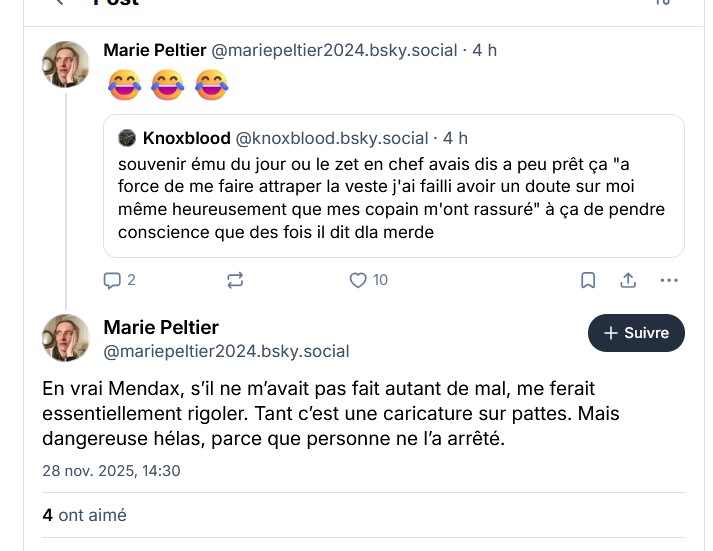The height and width of the screenshot is (551, 713).
Task: Click Marie Peltier's avatar beside the Suivre row
Action: tap(66, 338)
